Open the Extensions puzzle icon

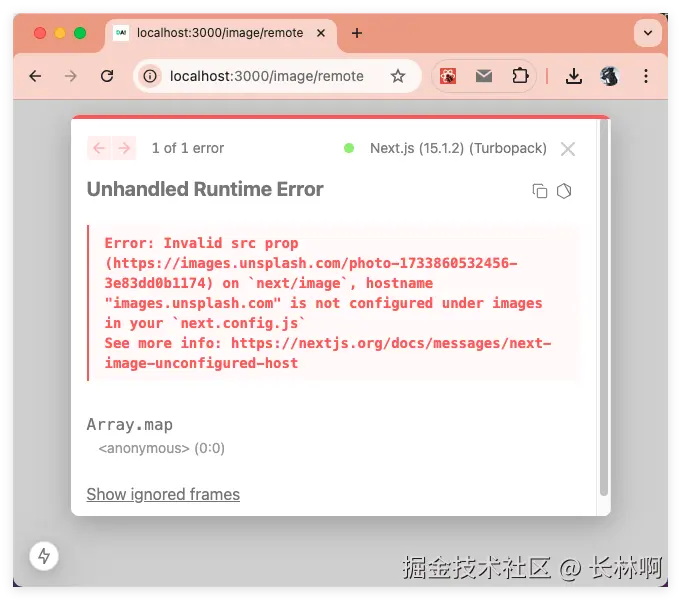[520, 76]
